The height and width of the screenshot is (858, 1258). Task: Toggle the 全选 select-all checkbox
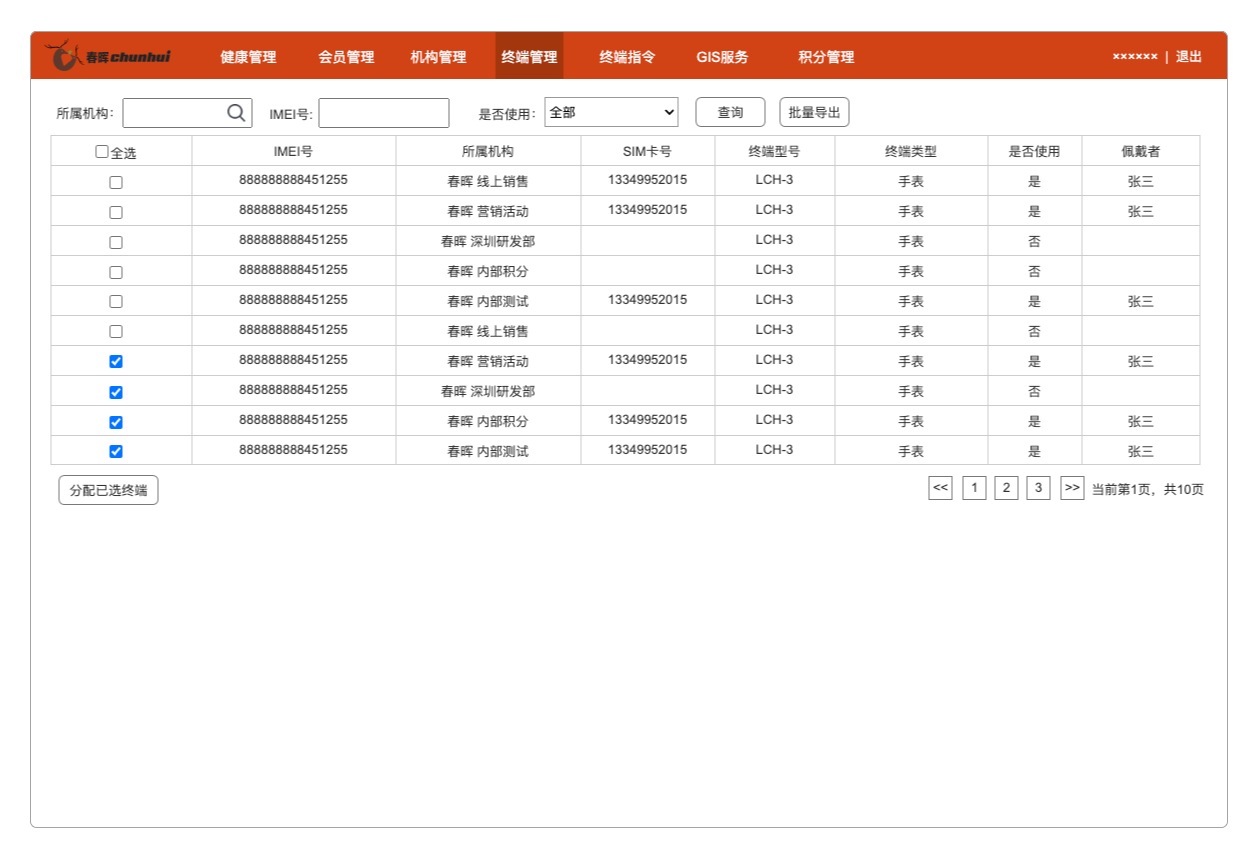pos(101,152)
